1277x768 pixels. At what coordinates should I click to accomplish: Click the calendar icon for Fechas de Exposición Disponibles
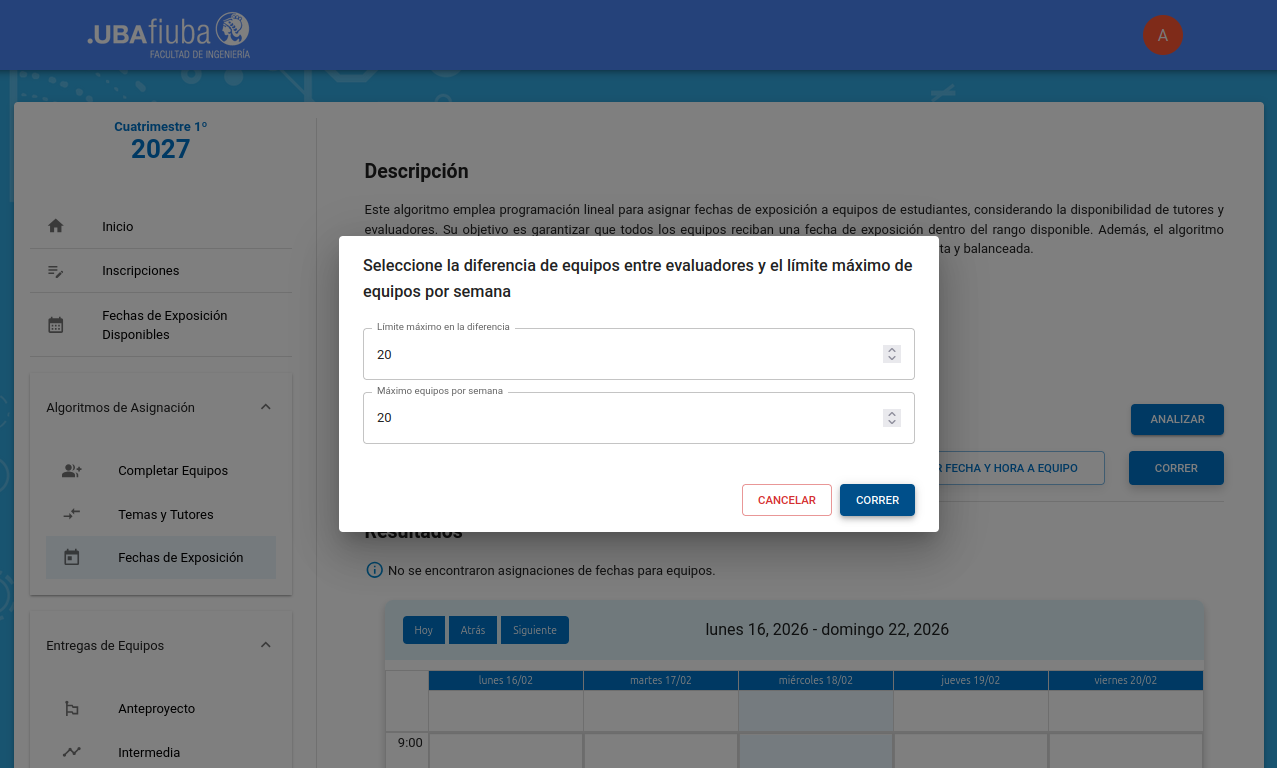(56, 325)
